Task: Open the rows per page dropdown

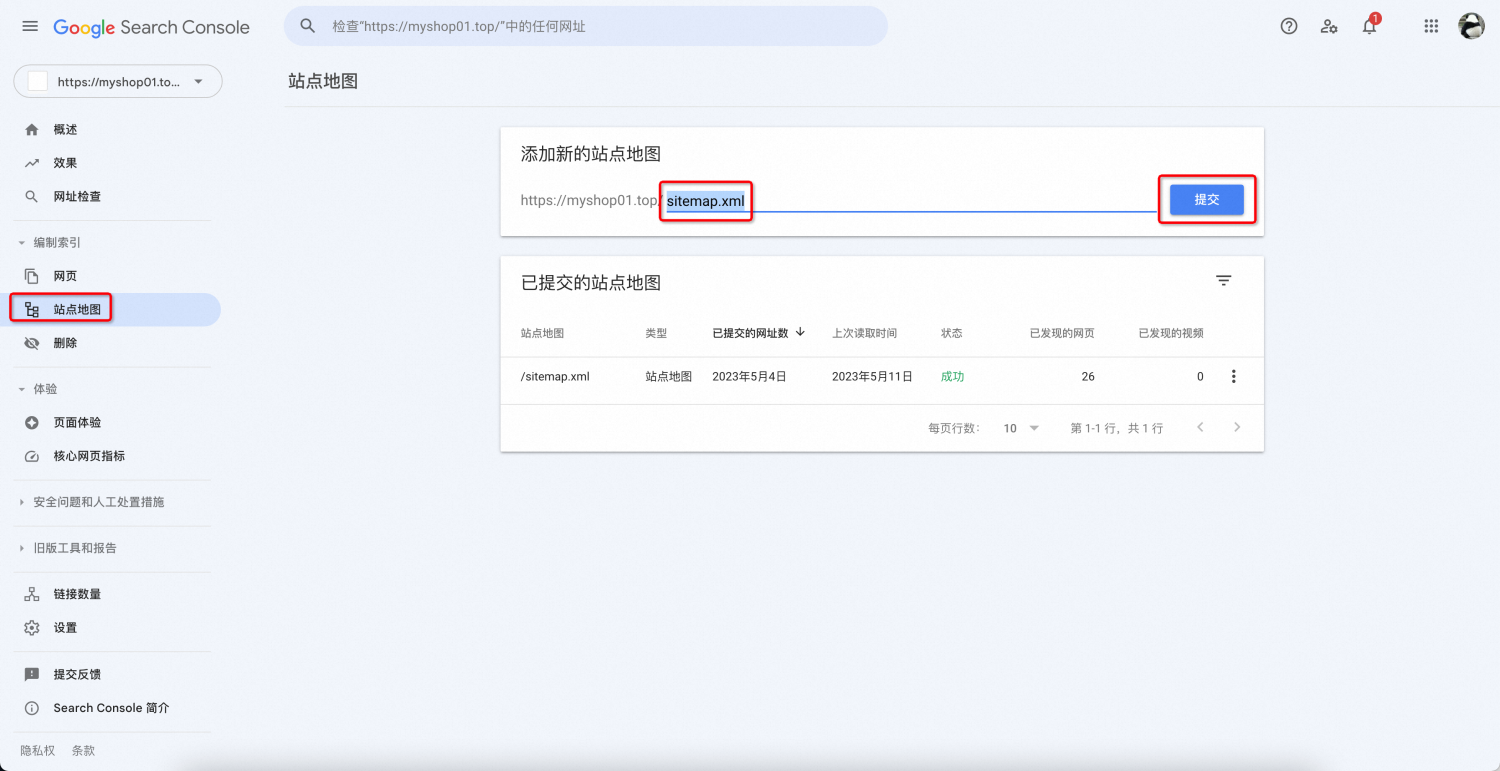Action: (1021, 428)
